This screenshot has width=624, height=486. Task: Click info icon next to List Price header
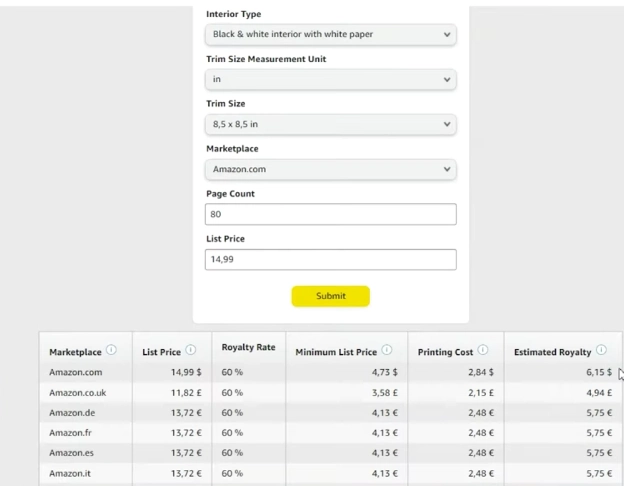tap(190, 351)
